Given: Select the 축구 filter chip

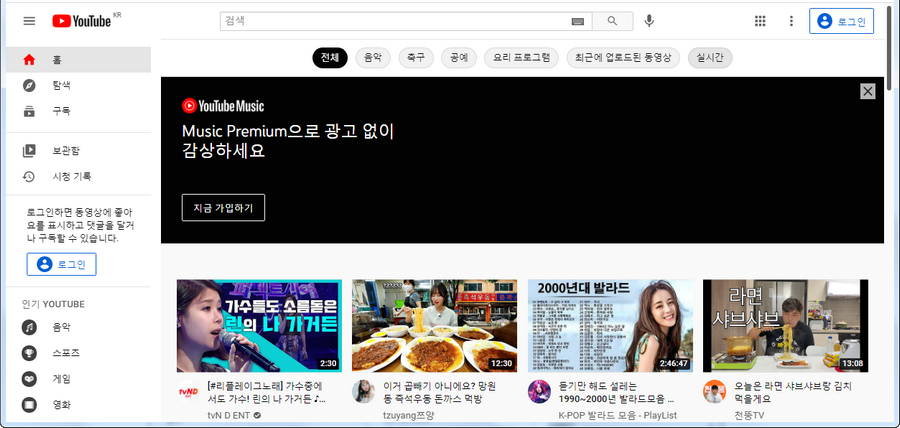Looking at the screenshot, I should tap(416, 57).
